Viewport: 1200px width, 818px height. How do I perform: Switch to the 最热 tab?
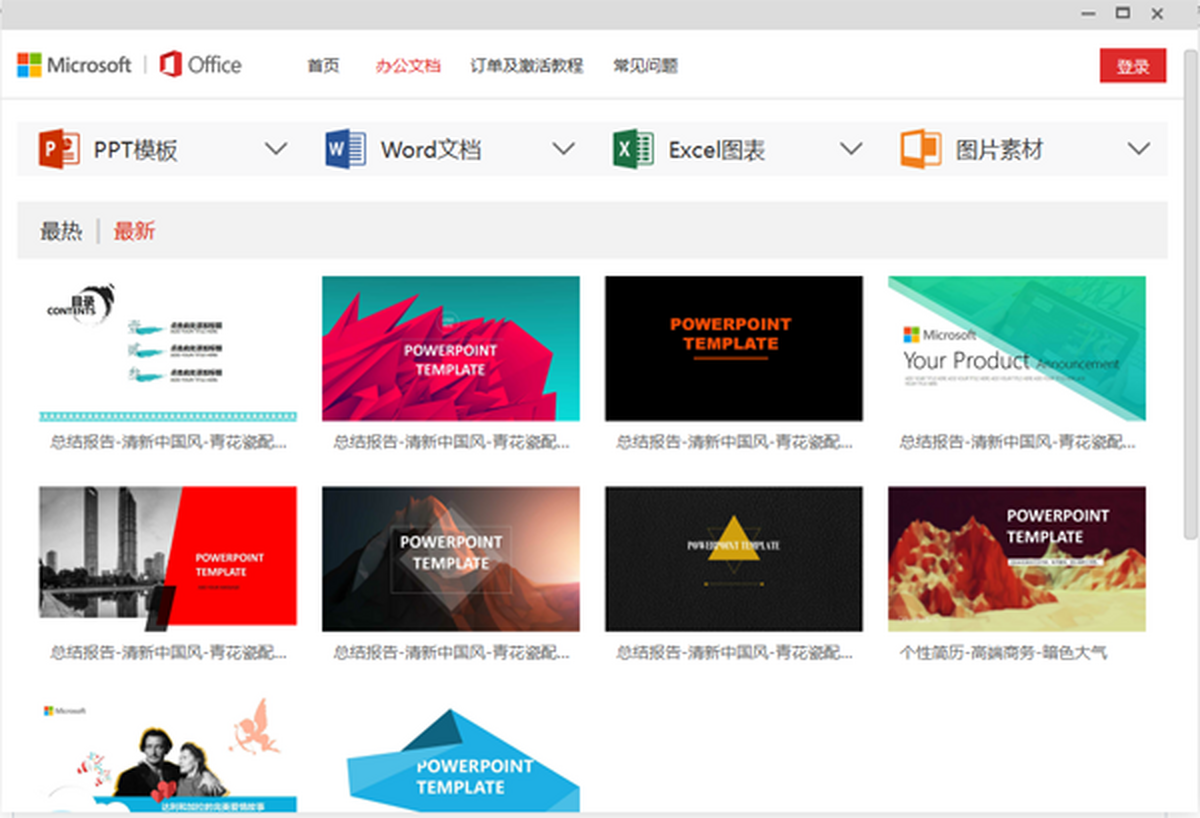coord(63,229)
